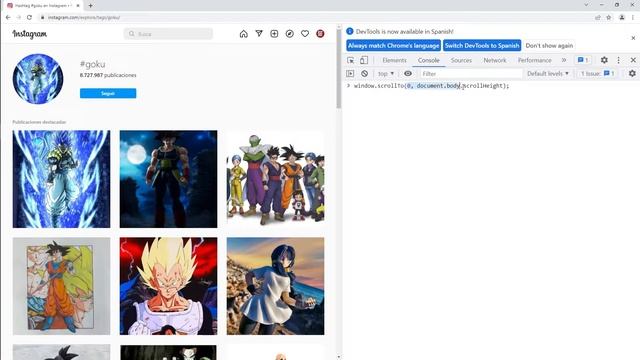Dismiss the DevTools language notification
This screenshot has width=640, height=360.
(x=633, y=38)
